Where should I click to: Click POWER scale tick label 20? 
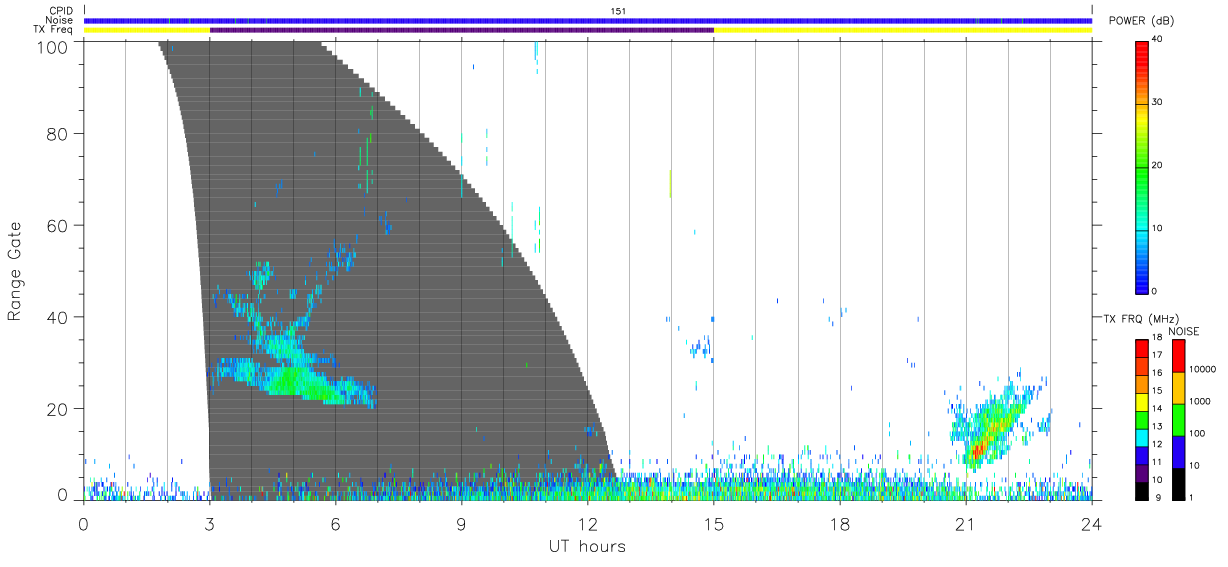tap(1157, 166)
